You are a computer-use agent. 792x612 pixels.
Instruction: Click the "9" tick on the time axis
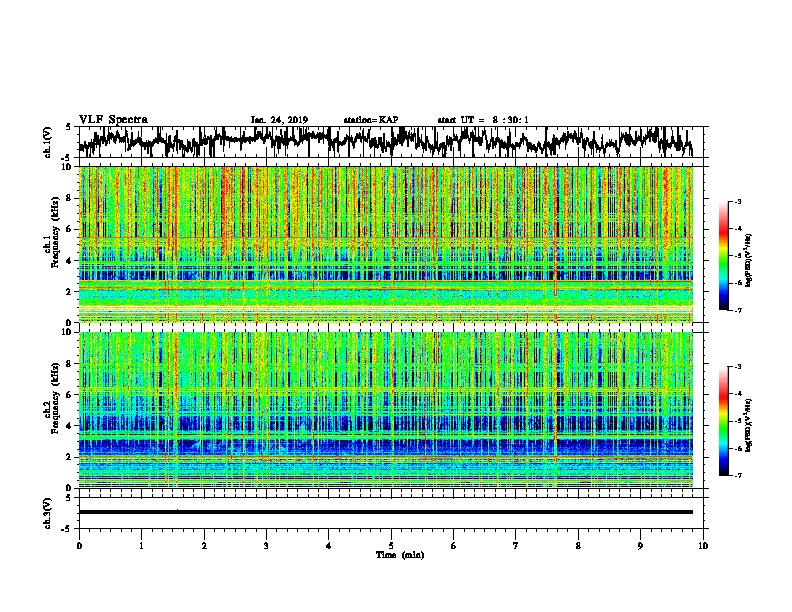click(x=640, y=546)
